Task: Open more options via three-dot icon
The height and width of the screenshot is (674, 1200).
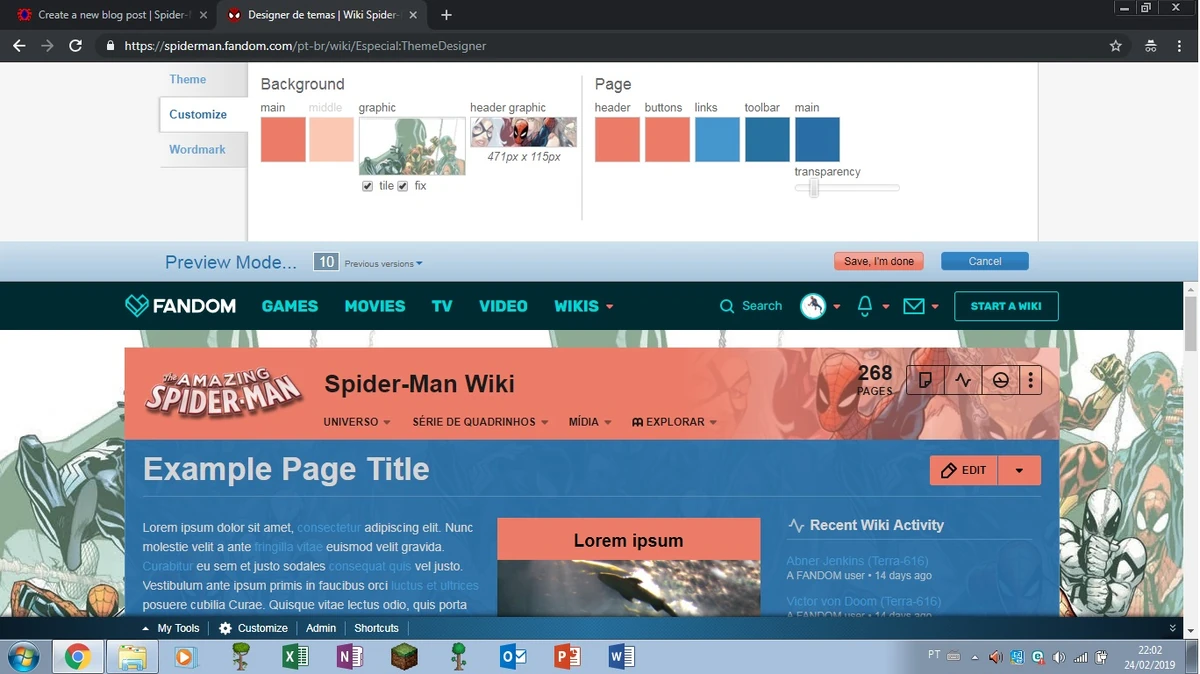Action: coord(1030,380)
